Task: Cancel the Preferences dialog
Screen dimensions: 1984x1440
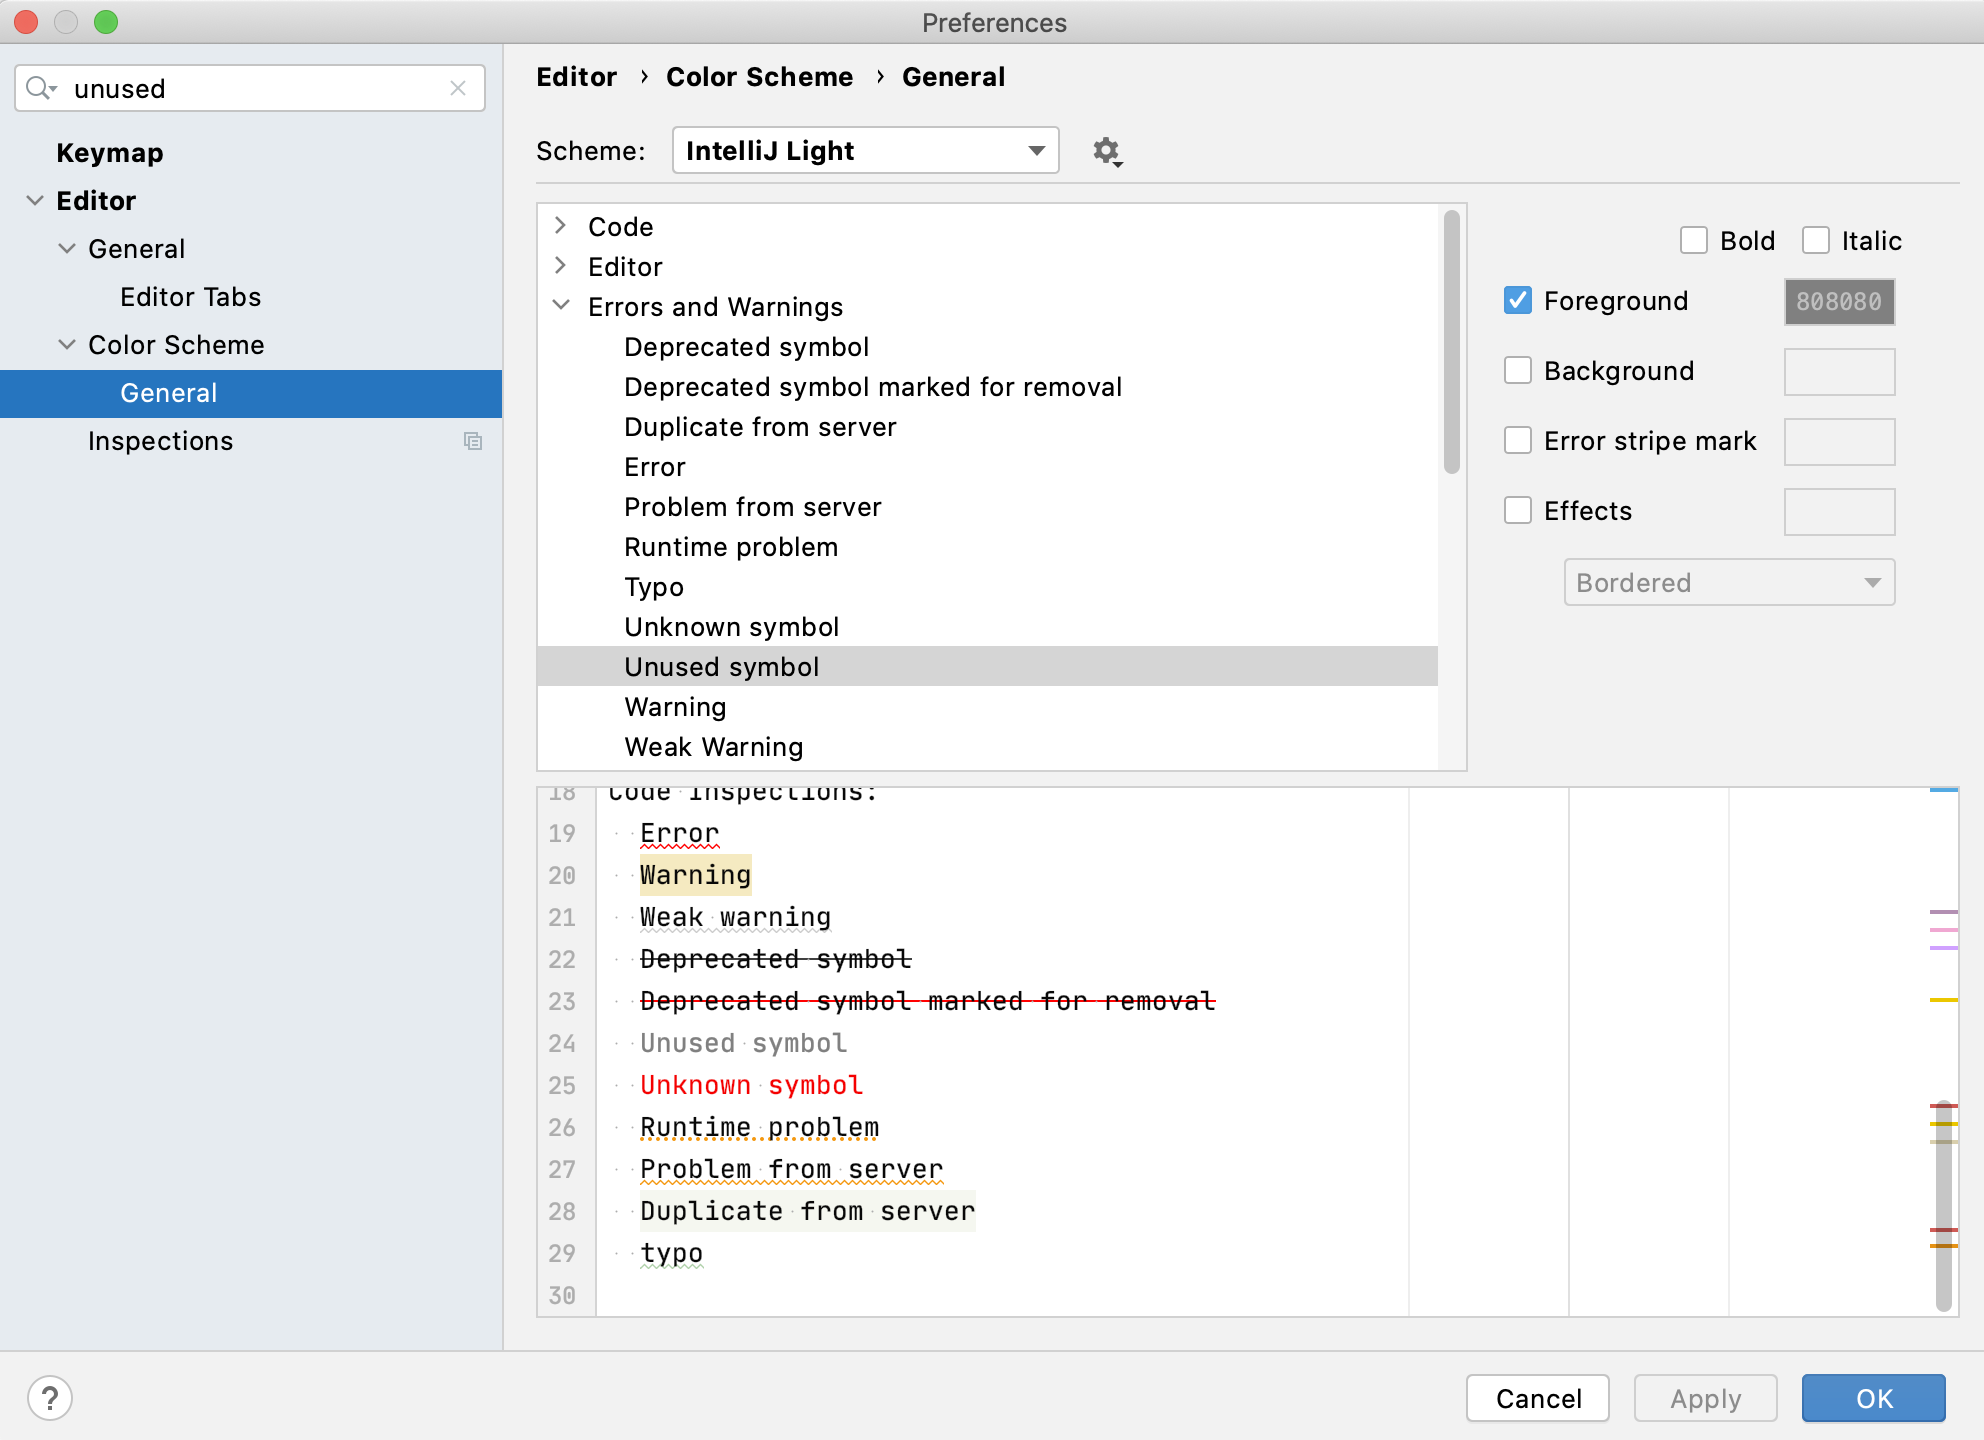Action: point(1537,1398)
